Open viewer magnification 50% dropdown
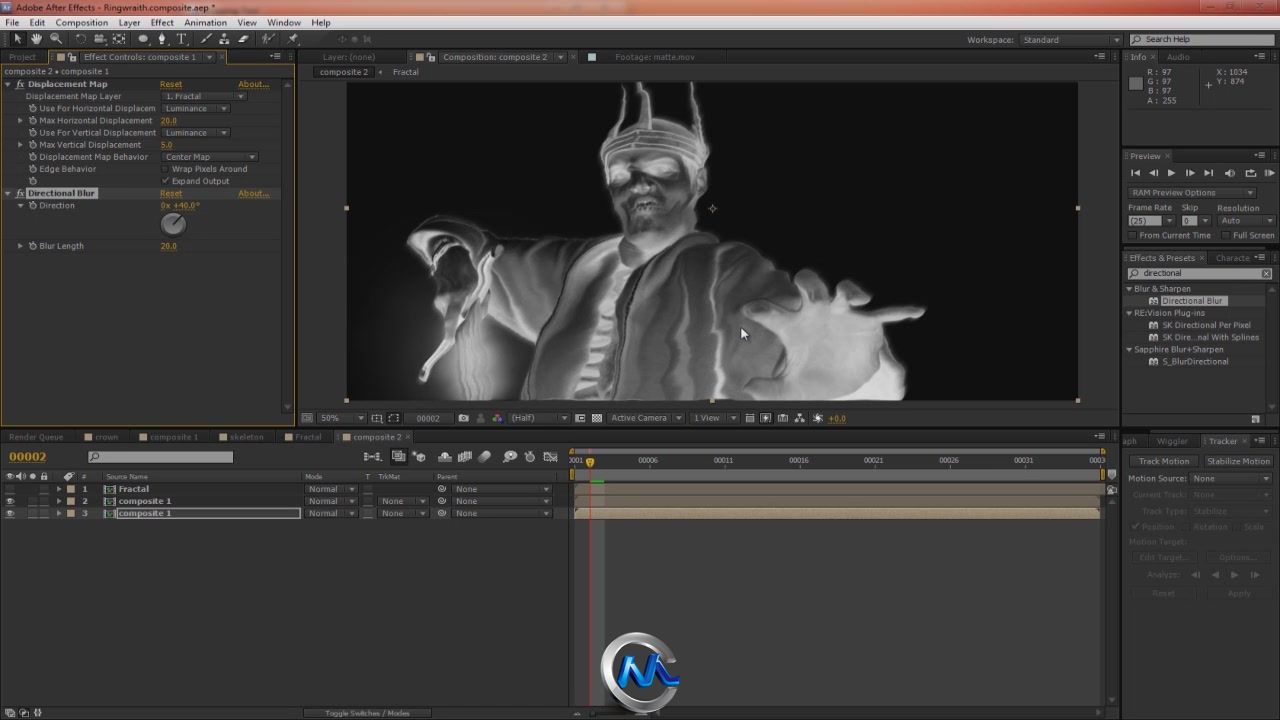Image resolution: width=1280 pixels, height=720 pixels. click(x=340, y=418)
